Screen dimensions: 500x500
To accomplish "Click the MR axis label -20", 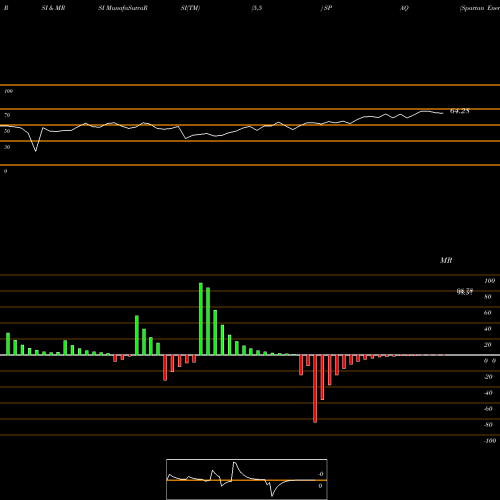I will (x=488, y=377).
